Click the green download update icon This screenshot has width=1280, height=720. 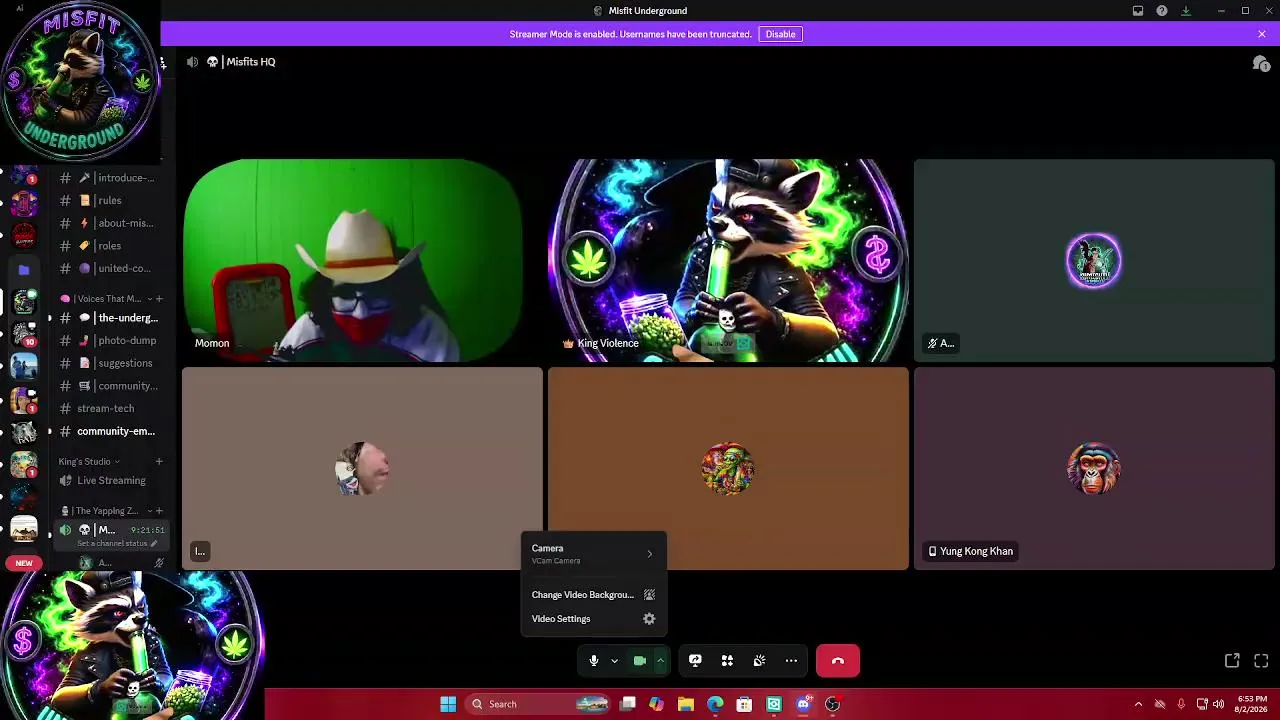[x=1186, y=11]
